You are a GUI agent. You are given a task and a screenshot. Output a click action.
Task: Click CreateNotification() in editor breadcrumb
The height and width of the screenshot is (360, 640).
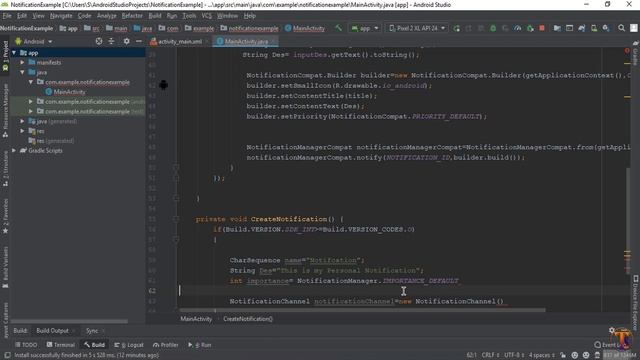(248, 319)
